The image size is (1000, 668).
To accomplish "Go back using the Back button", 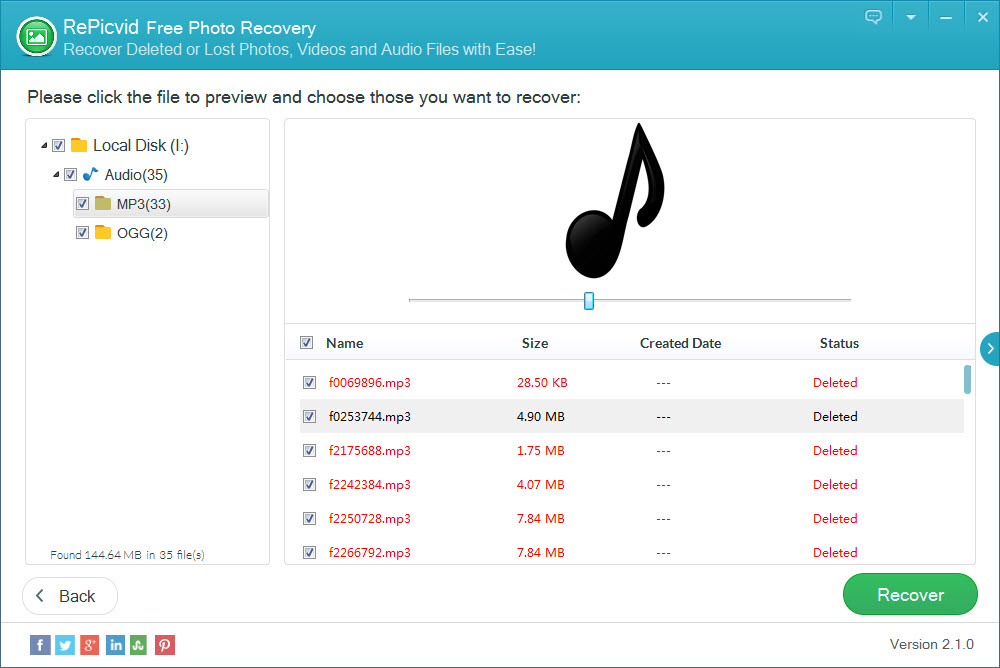I will [69, 595].
